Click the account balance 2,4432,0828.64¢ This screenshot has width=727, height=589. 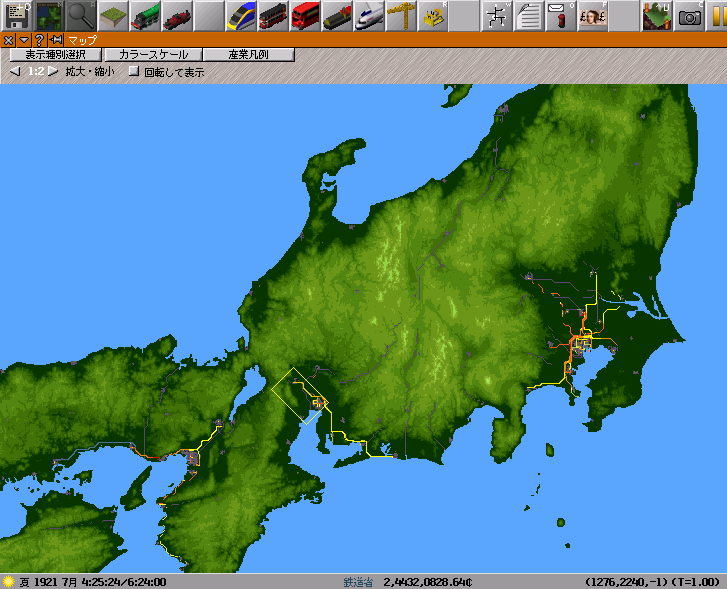[427, 582]
